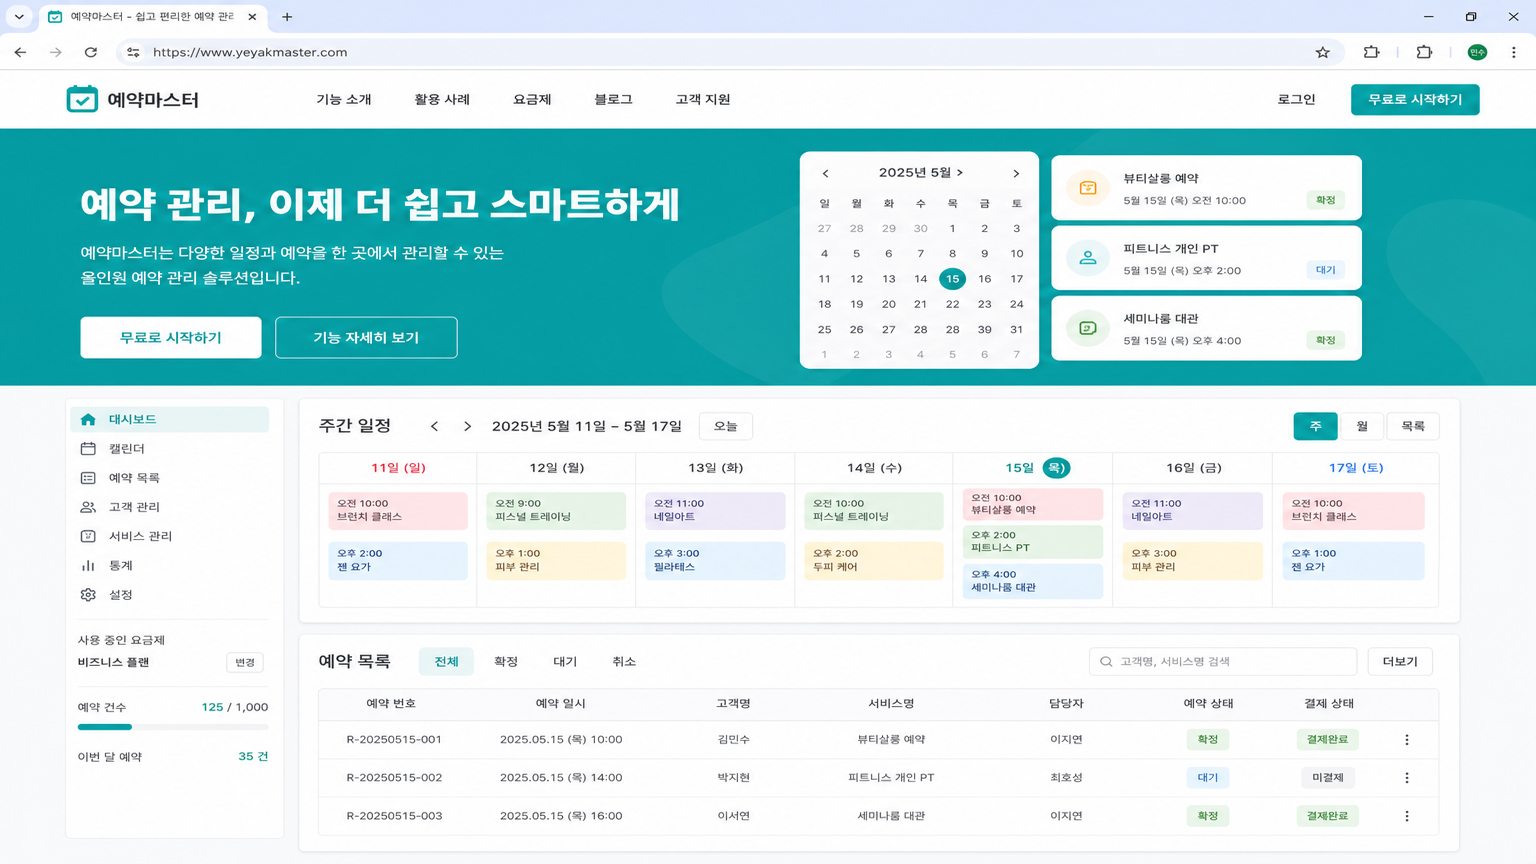This screenshot has width=1536, height=864.
Task: Select day 22 in mini calendar
Action: (x=952, y=304)
